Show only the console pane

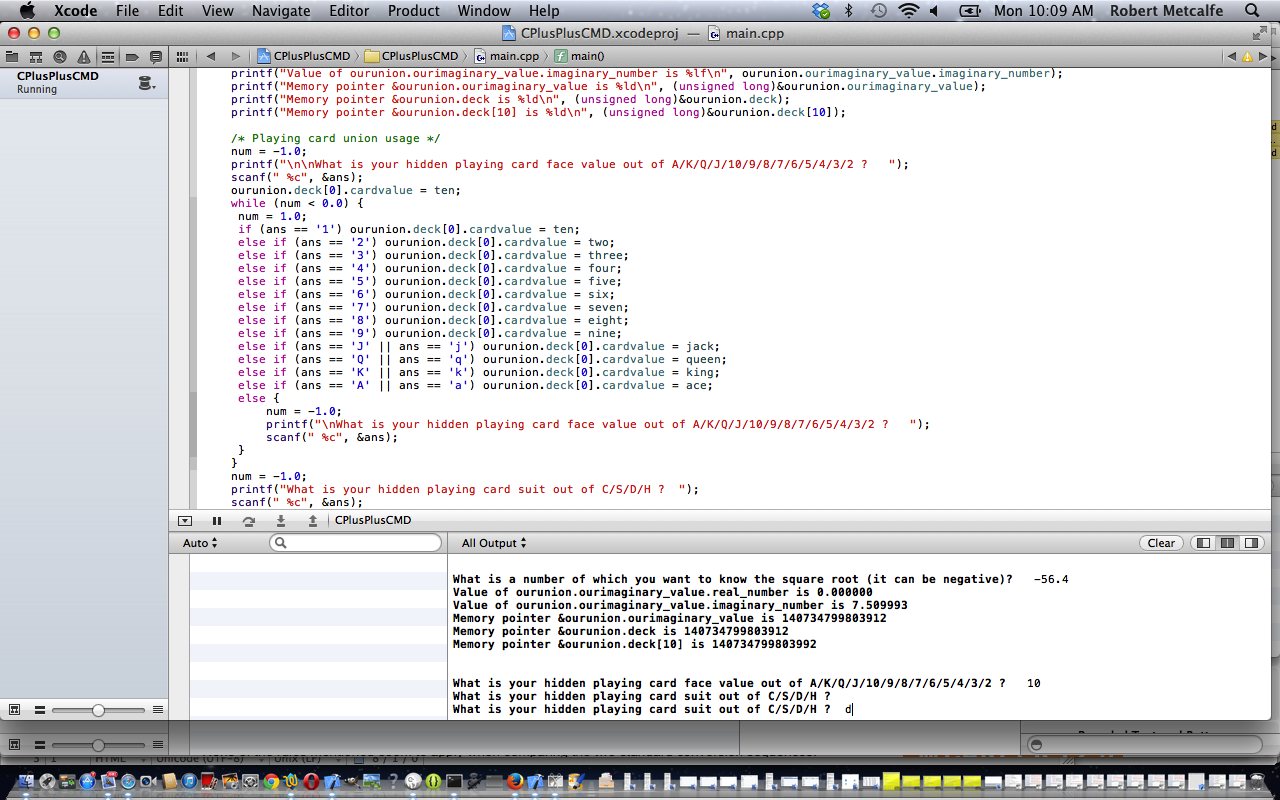1250,543
